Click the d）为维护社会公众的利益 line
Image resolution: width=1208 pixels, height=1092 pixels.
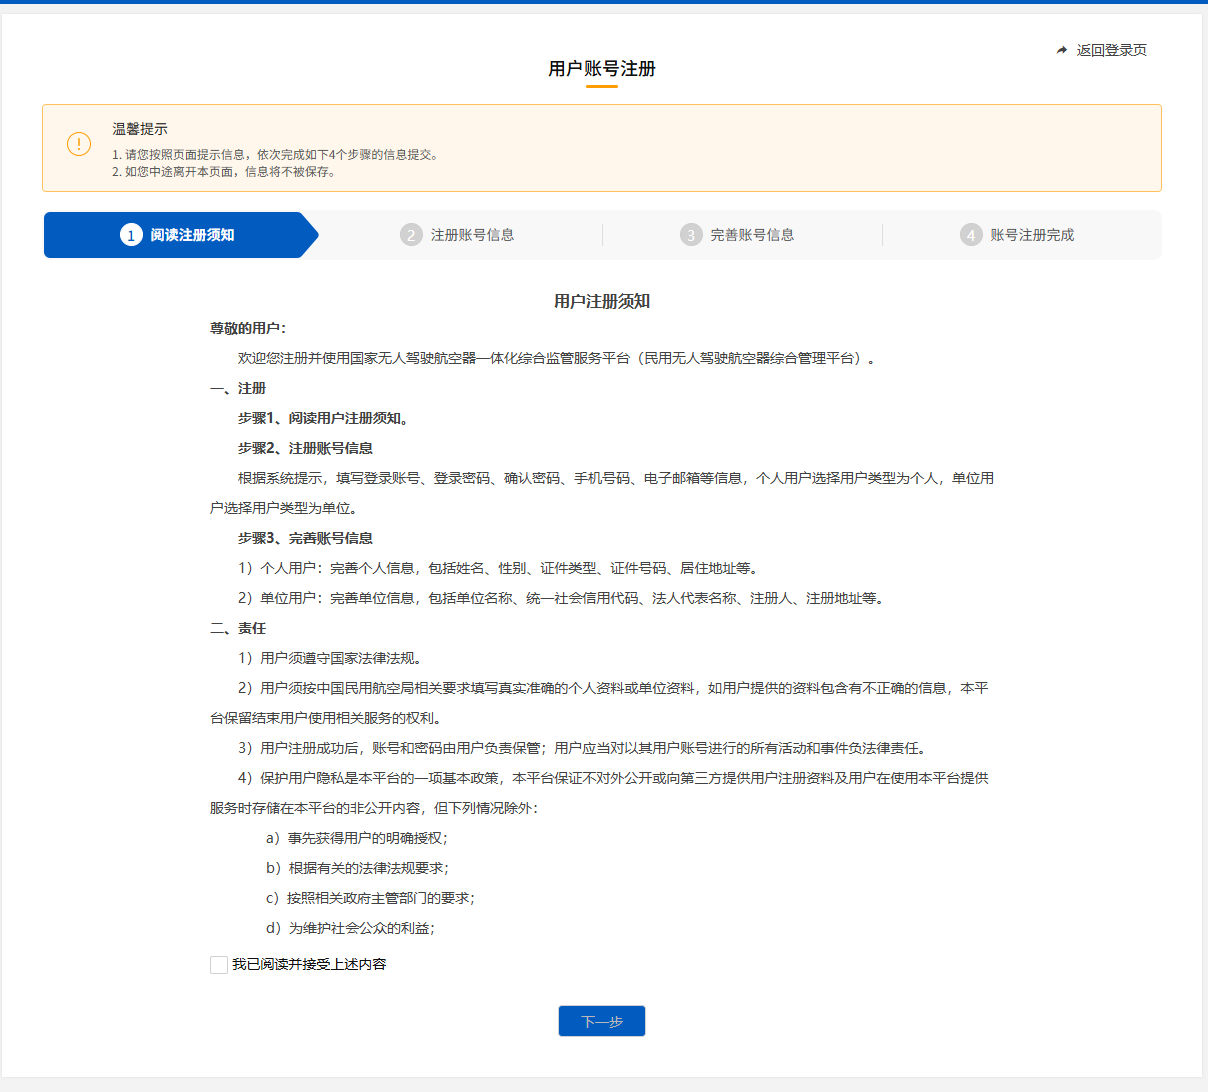[351, 928]
